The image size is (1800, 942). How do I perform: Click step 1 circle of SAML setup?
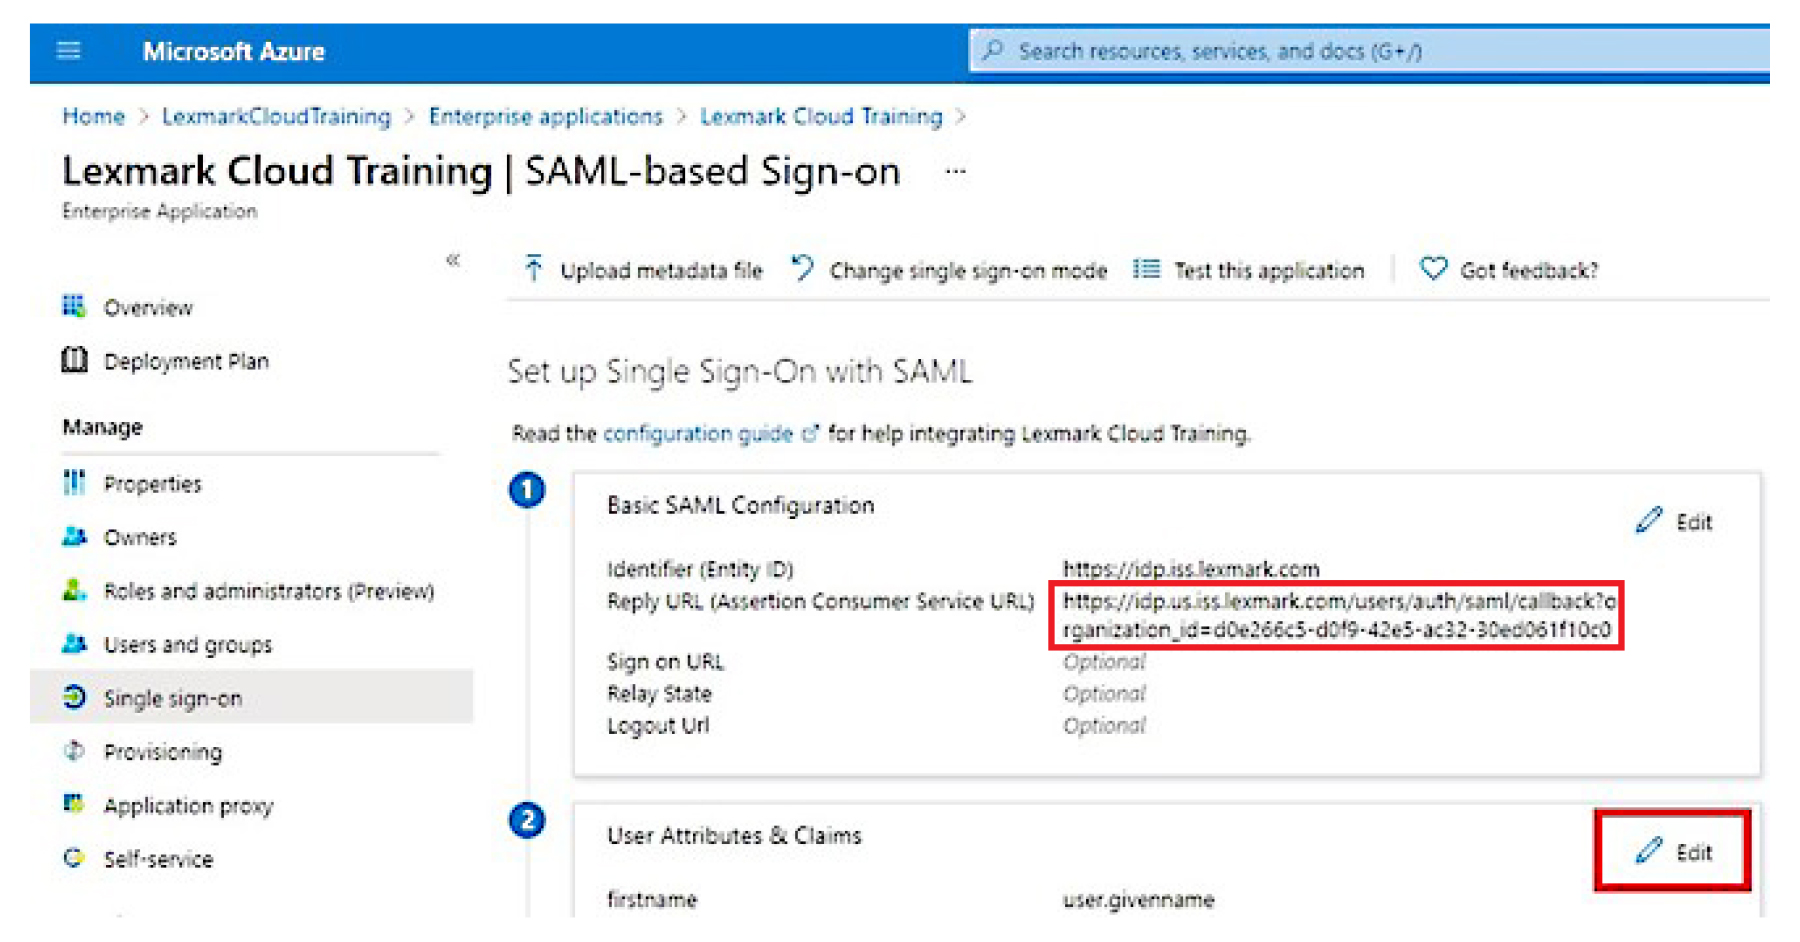(x=527, y=490)
